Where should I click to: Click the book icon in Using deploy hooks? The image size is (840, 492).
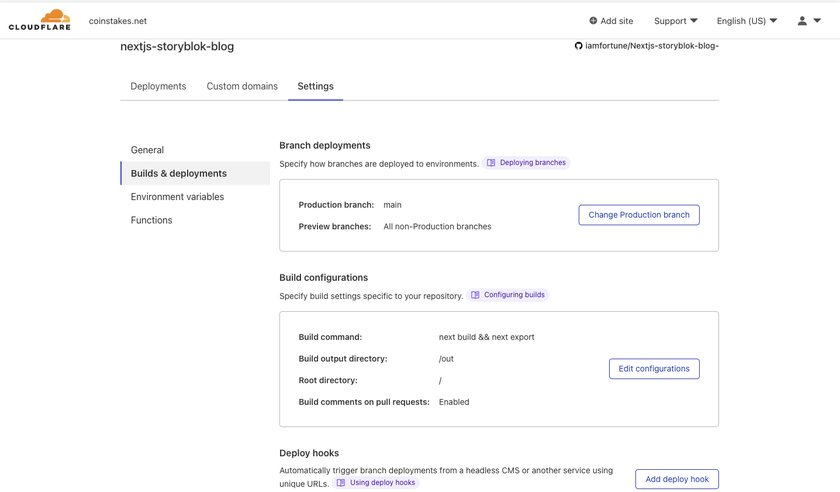(x=341, y=483)
